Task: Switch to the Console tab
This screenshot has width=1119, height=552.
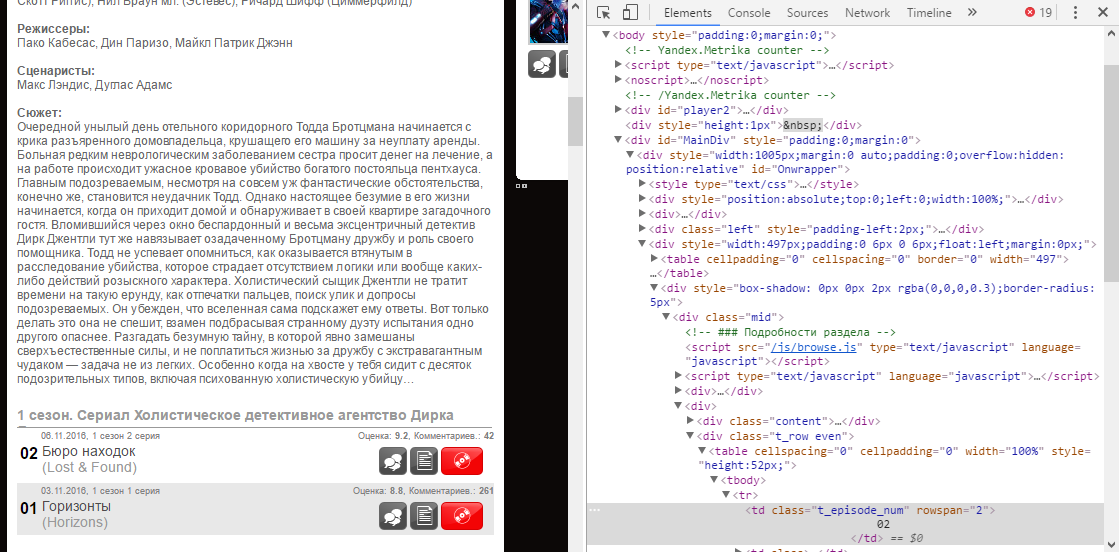Action: coord(749,13)
